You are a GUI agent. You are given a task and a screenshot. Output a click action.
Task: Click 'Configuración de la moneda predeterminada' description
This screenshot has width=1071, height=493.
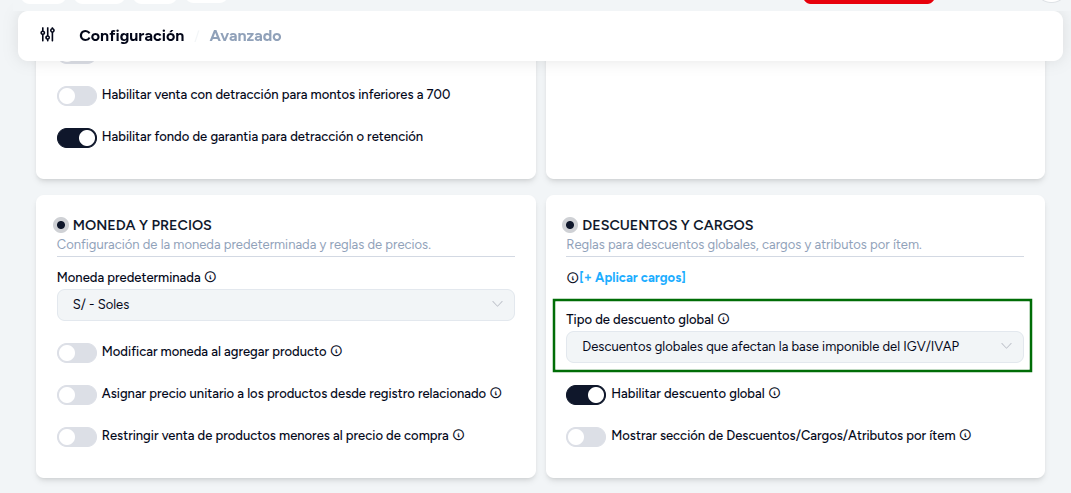pos(244,244)
